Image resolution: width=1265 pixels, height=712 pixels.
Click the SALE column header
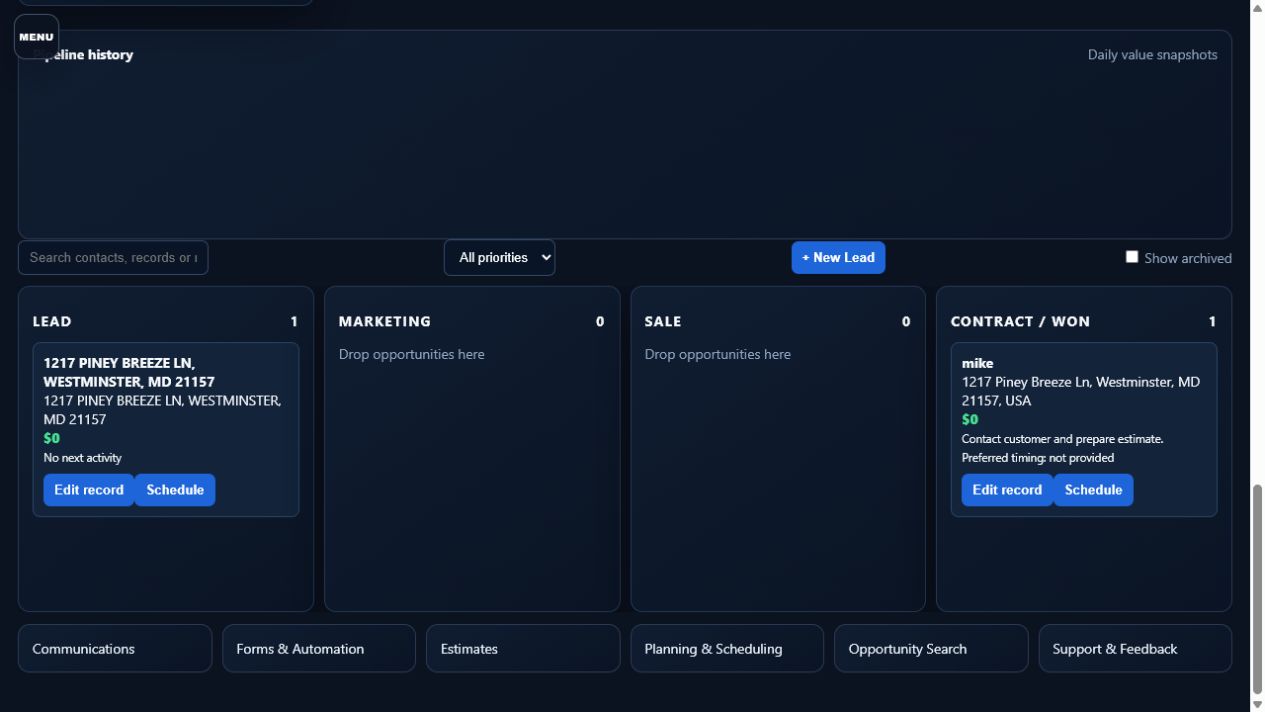pos(663,321)
